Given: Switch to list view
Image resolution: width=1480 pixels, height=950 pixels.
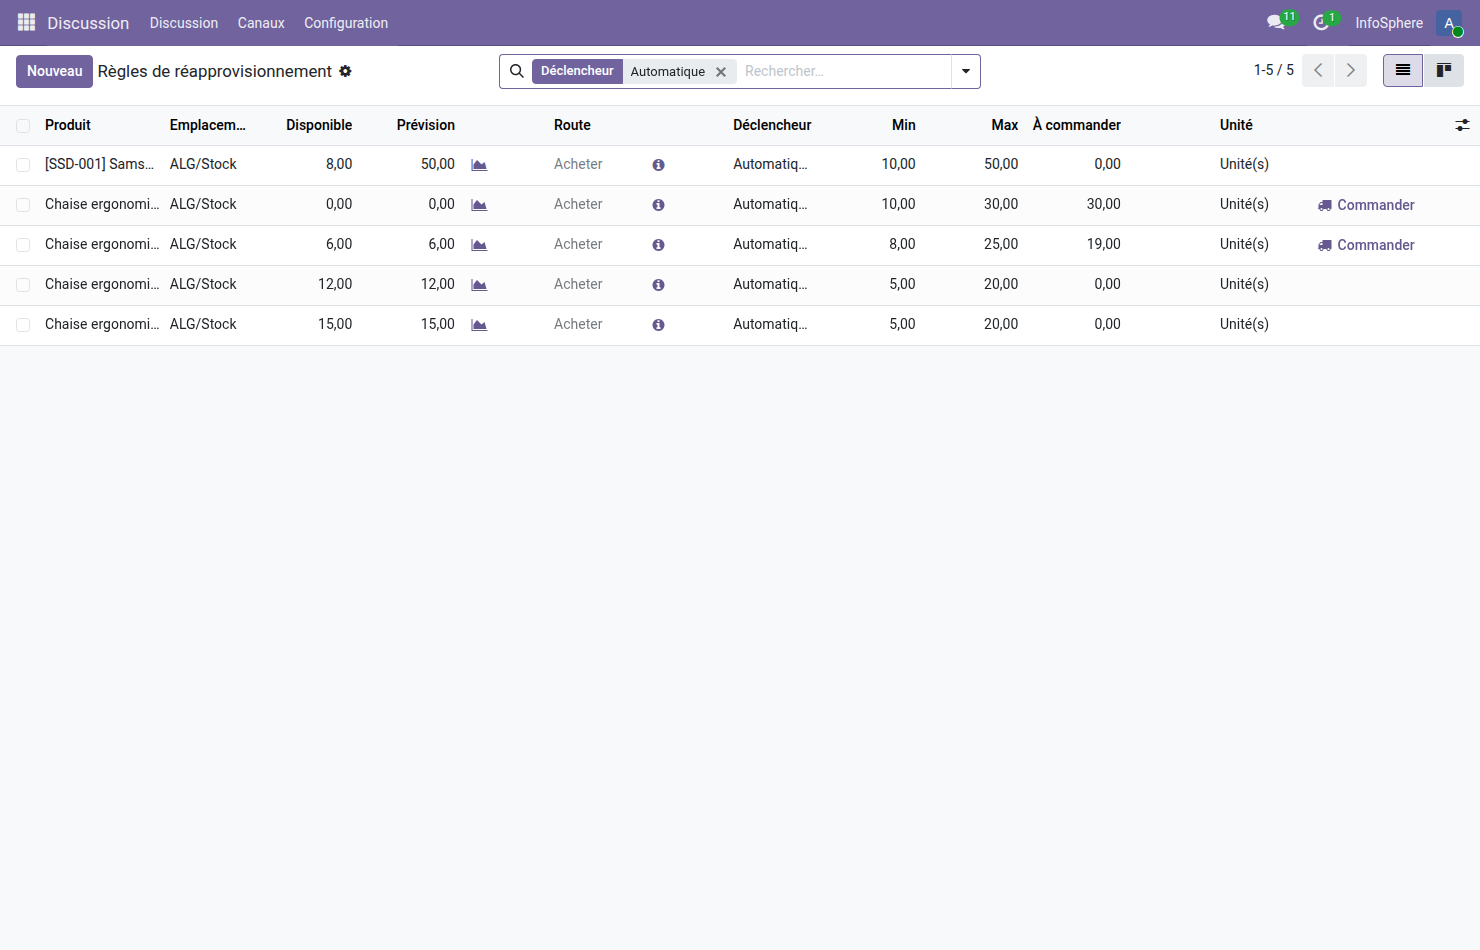Looking at the screenshot, I should [1402, 70].
